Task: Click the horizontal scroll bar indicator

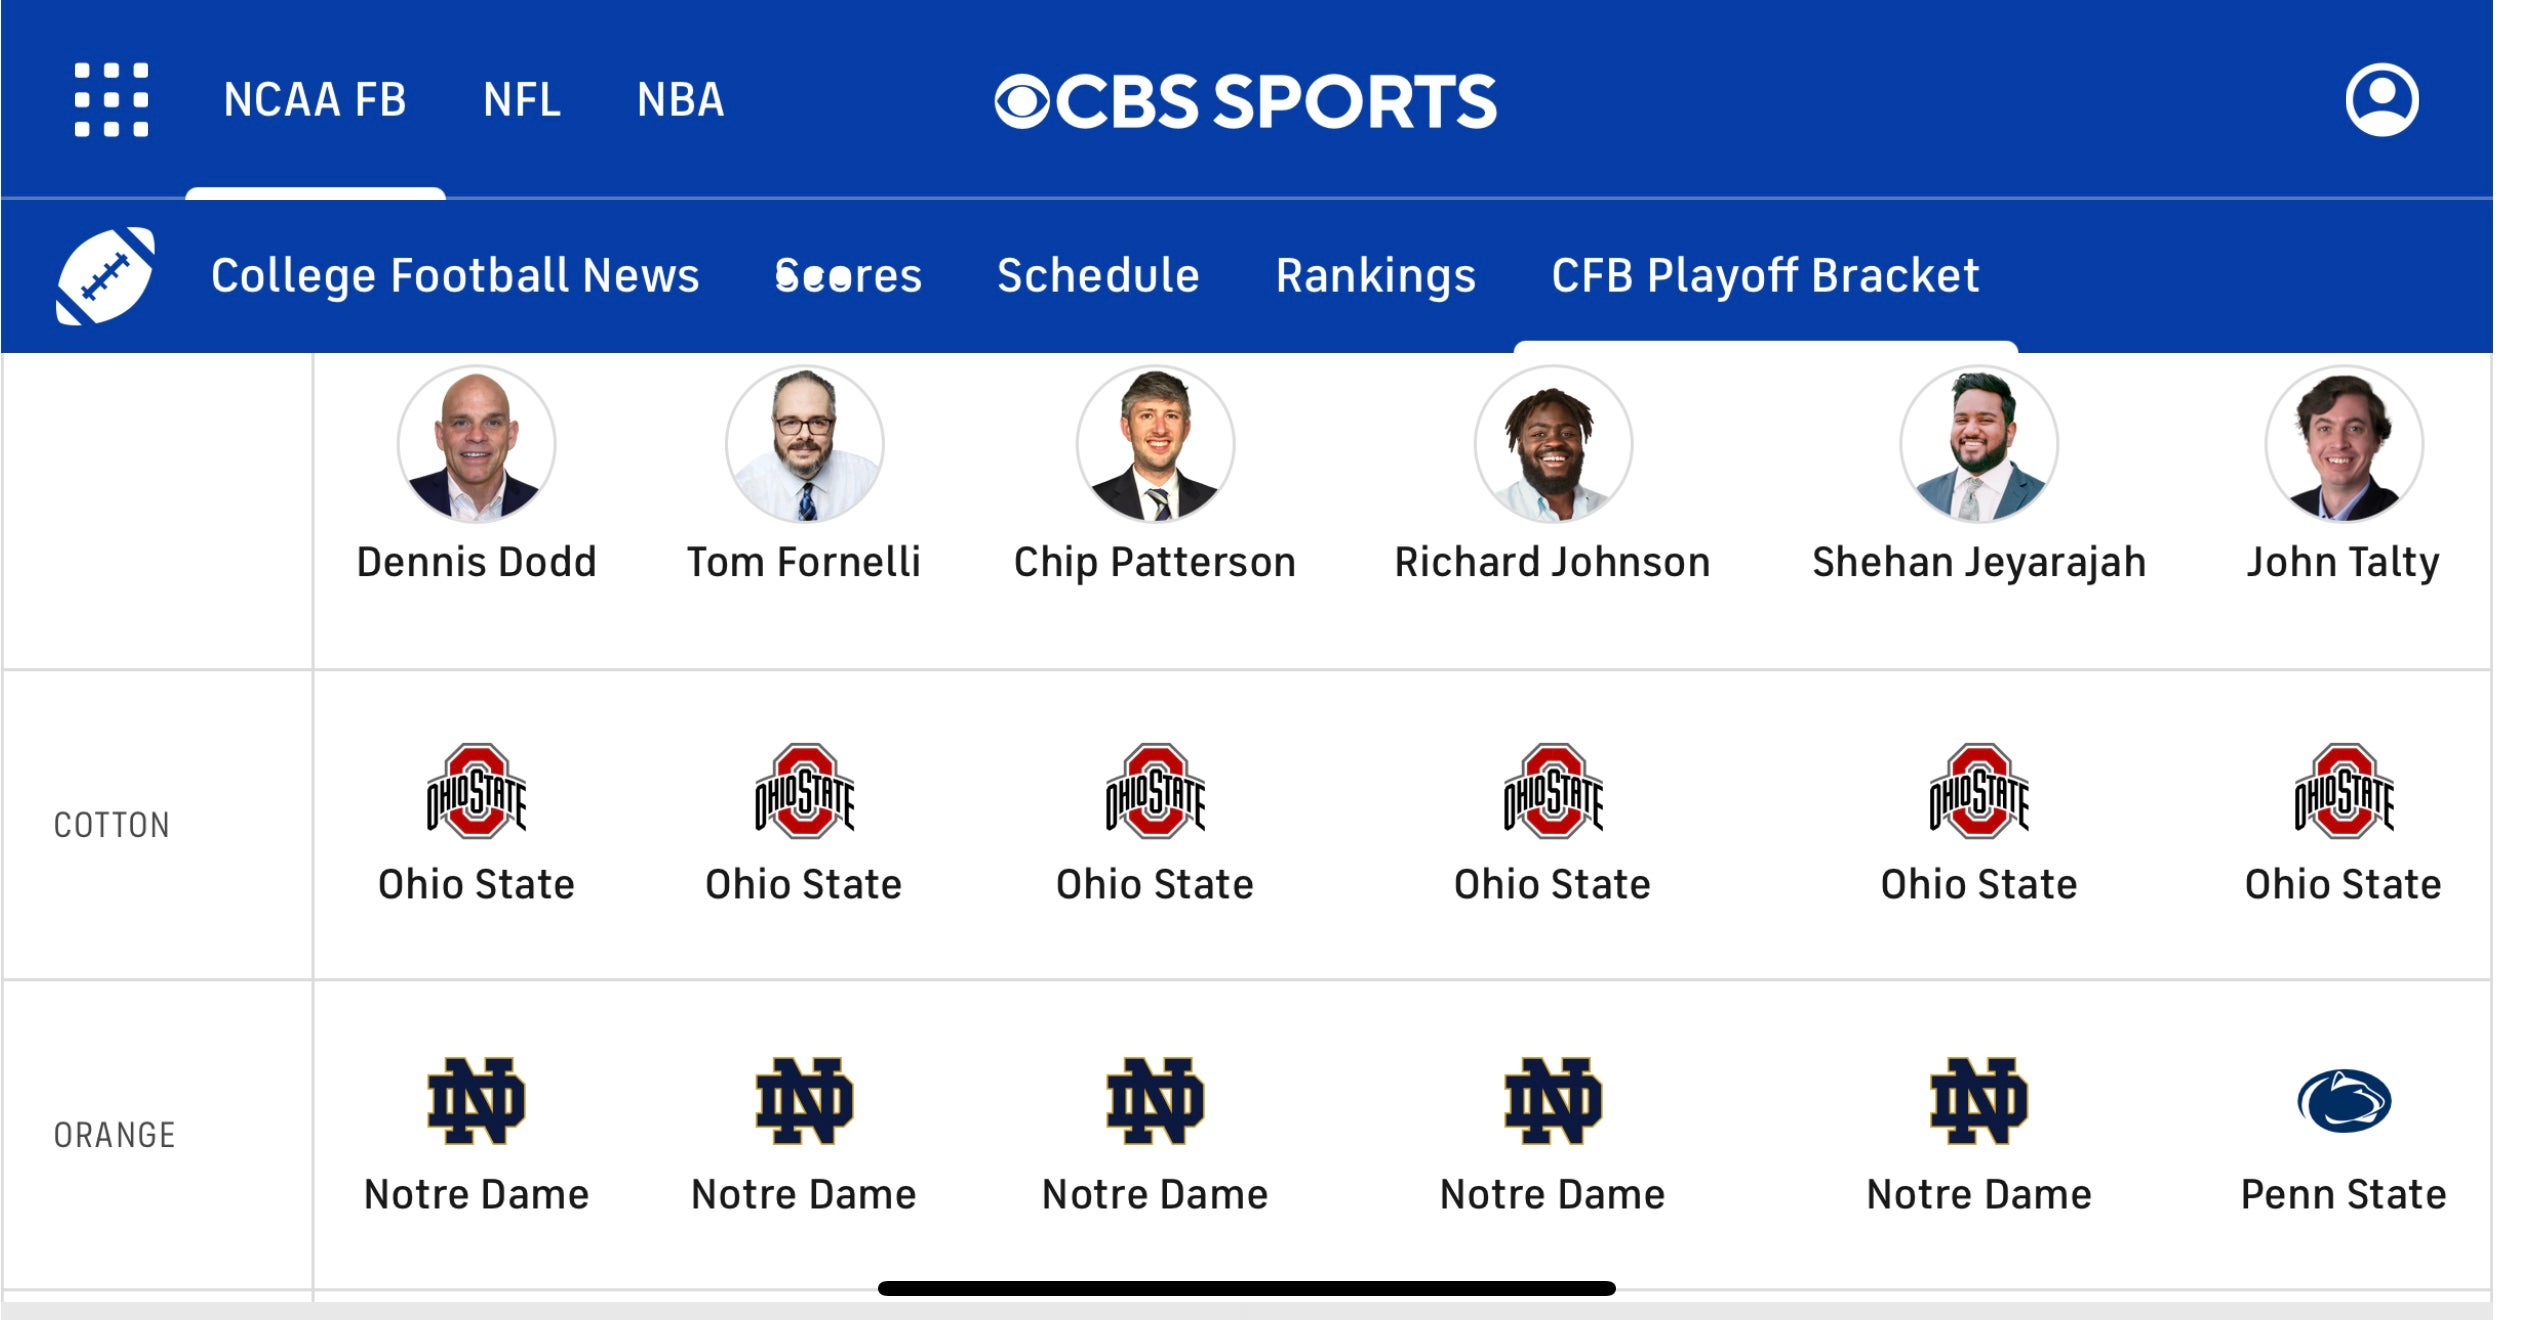Action: pyautogui.click(x=1246, y=1288)
